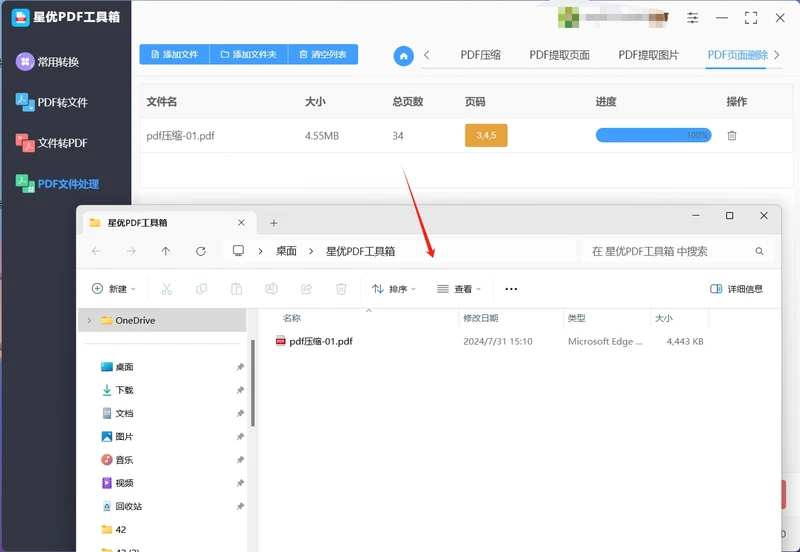Image resolution: width=800 pixels, height=552 pixels.
Task: Click the search magnifier icon in Explorer
Action: 759,251
